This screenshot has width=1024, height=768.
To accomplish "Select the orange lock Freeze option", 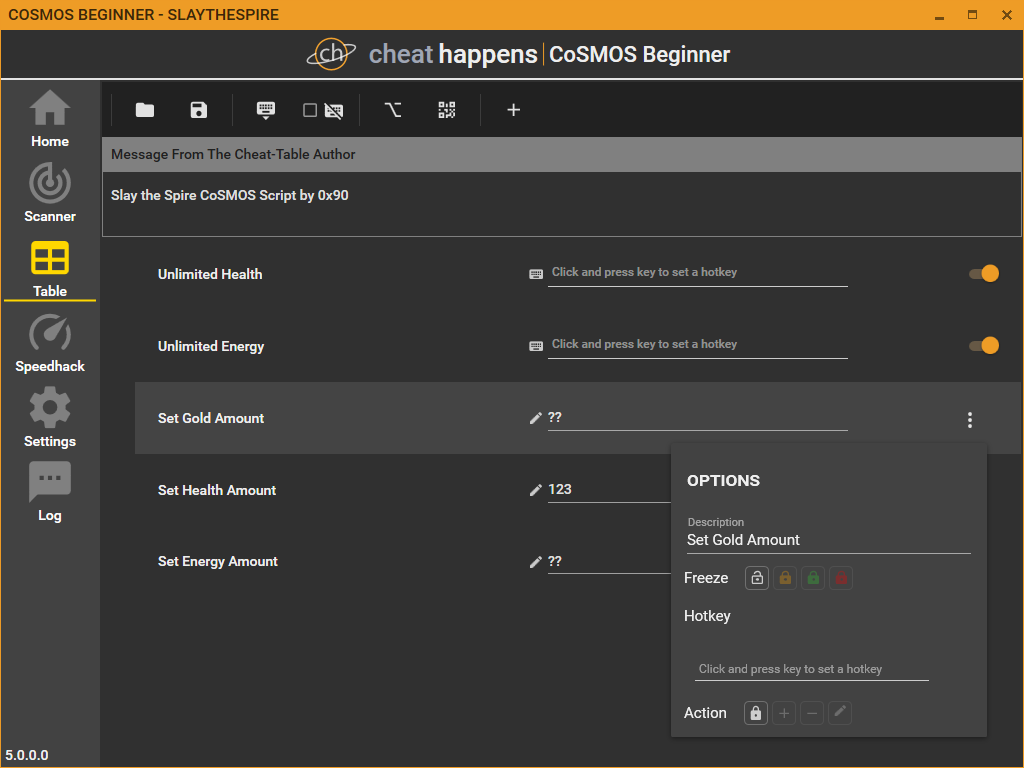I will click(x=785, y=578).
